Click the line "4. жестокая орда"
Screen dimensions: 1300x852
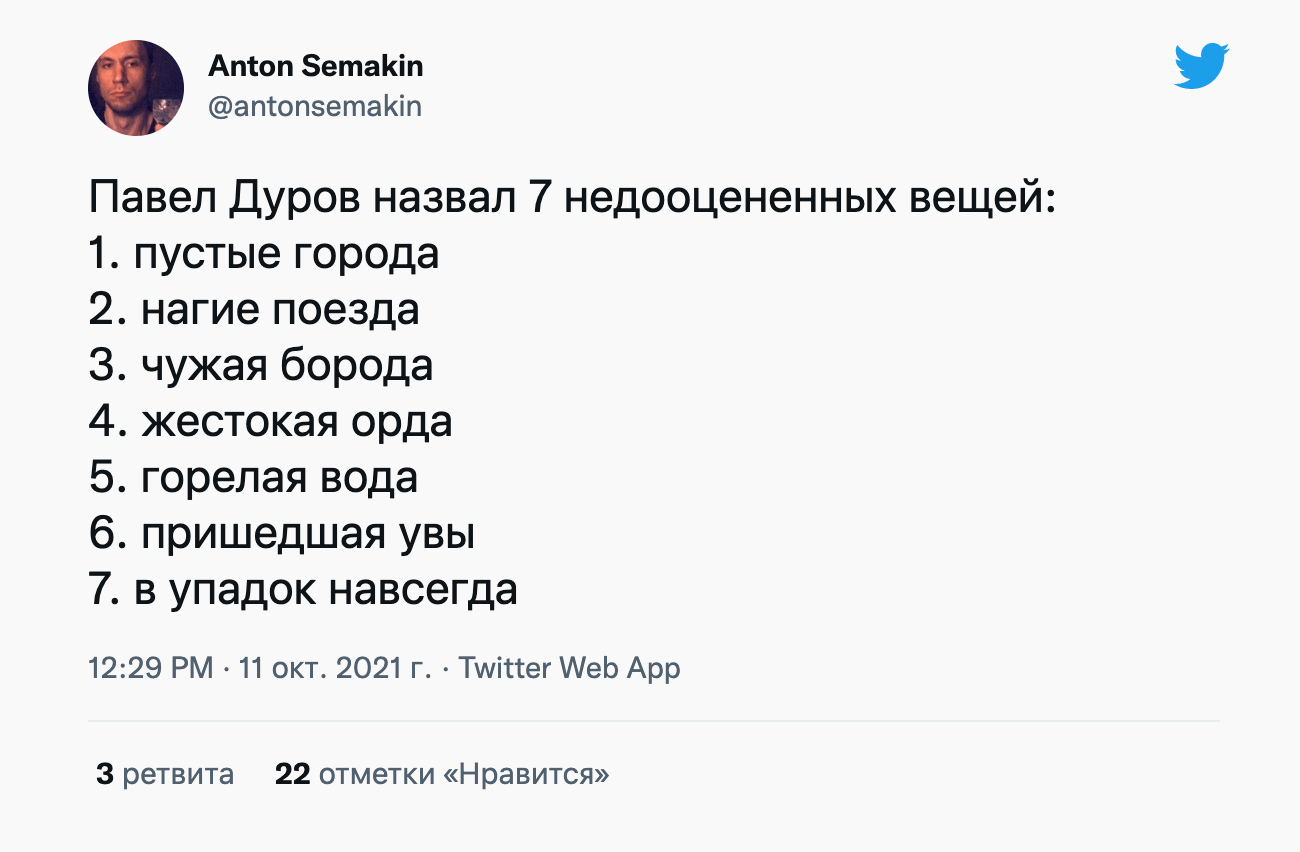point(271,422)
